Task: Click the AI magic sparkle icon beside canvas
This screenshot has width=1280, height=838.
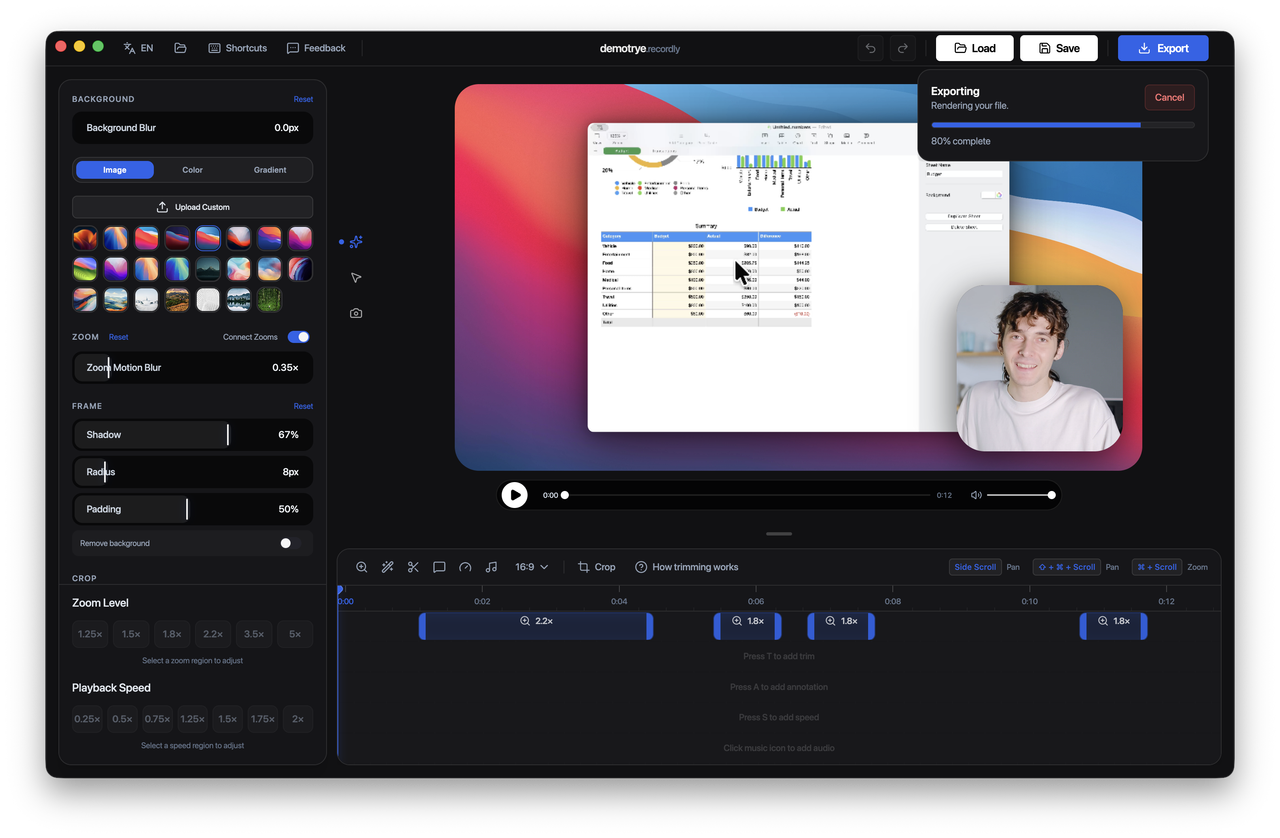Action: click(x=355, y=242)
